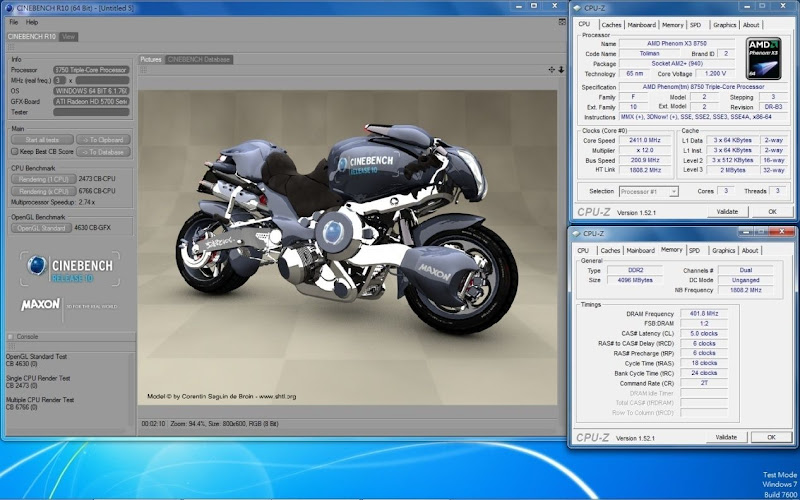Open Graphics tab in lower CPU-Z window
This screenshot has height=500, width=800.
click(x=724, y=251)
